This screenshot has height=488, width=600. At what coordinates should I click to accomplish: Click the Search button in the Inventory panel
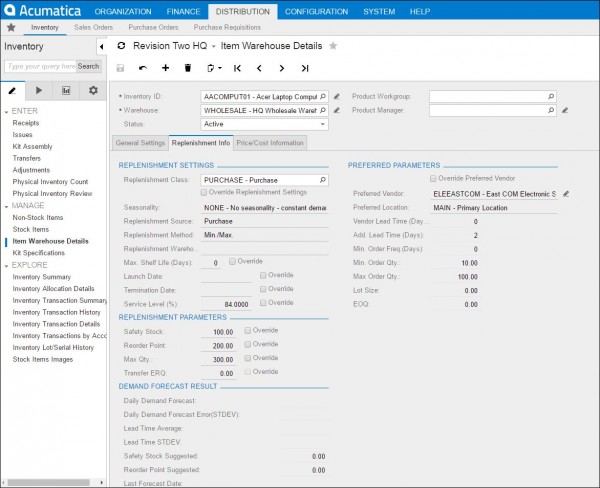(x=88, y=66)
